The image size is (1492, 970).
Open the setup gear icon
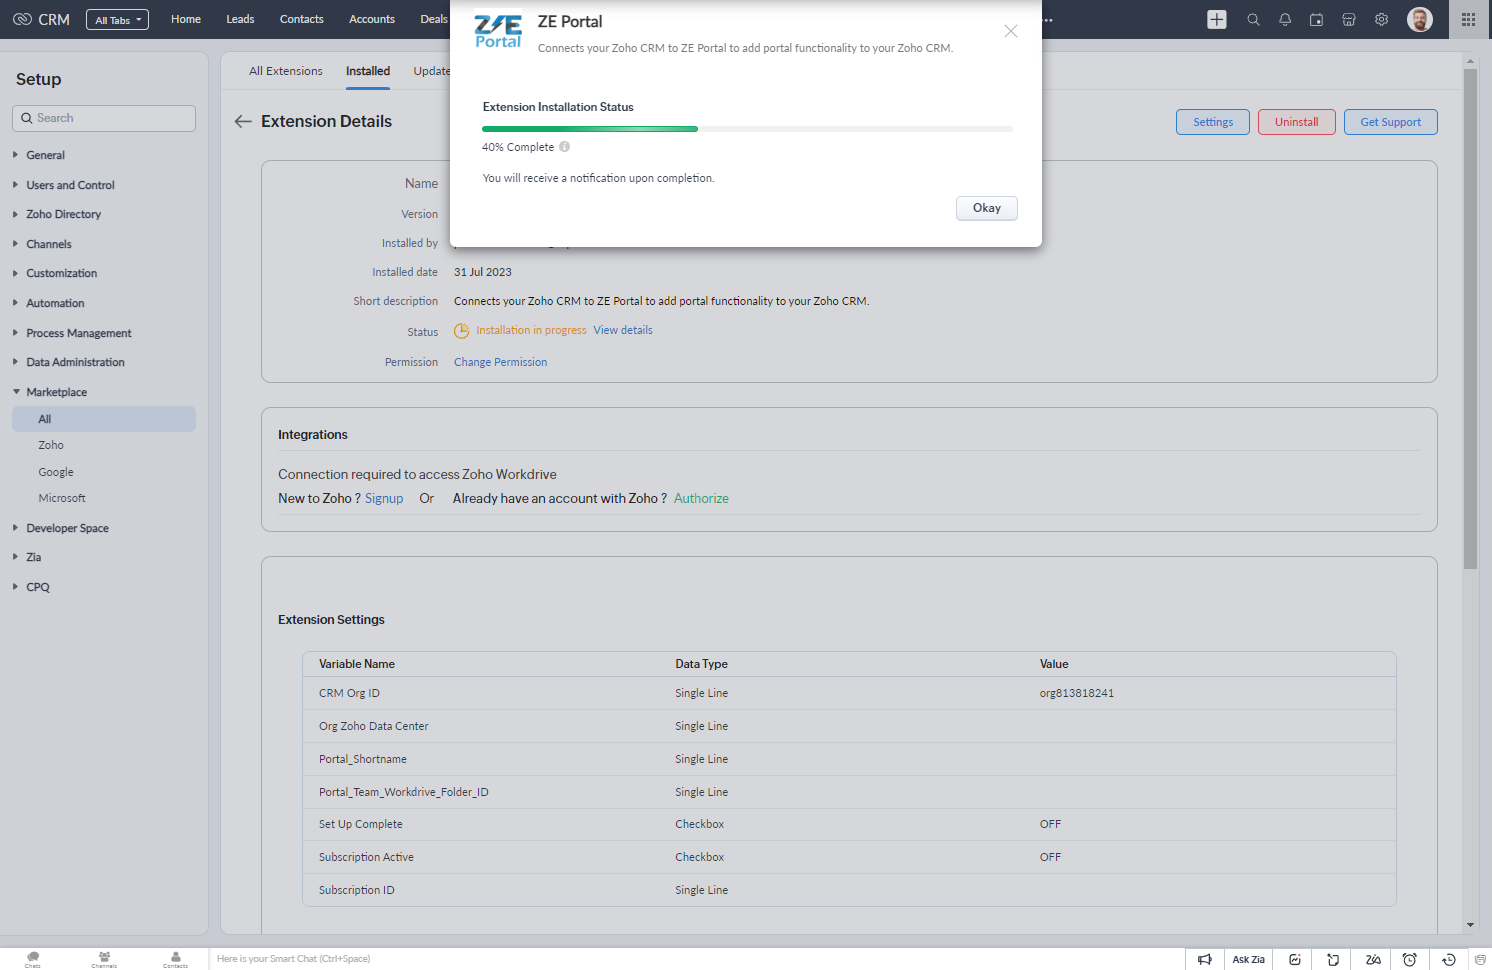pos(1381,19)
